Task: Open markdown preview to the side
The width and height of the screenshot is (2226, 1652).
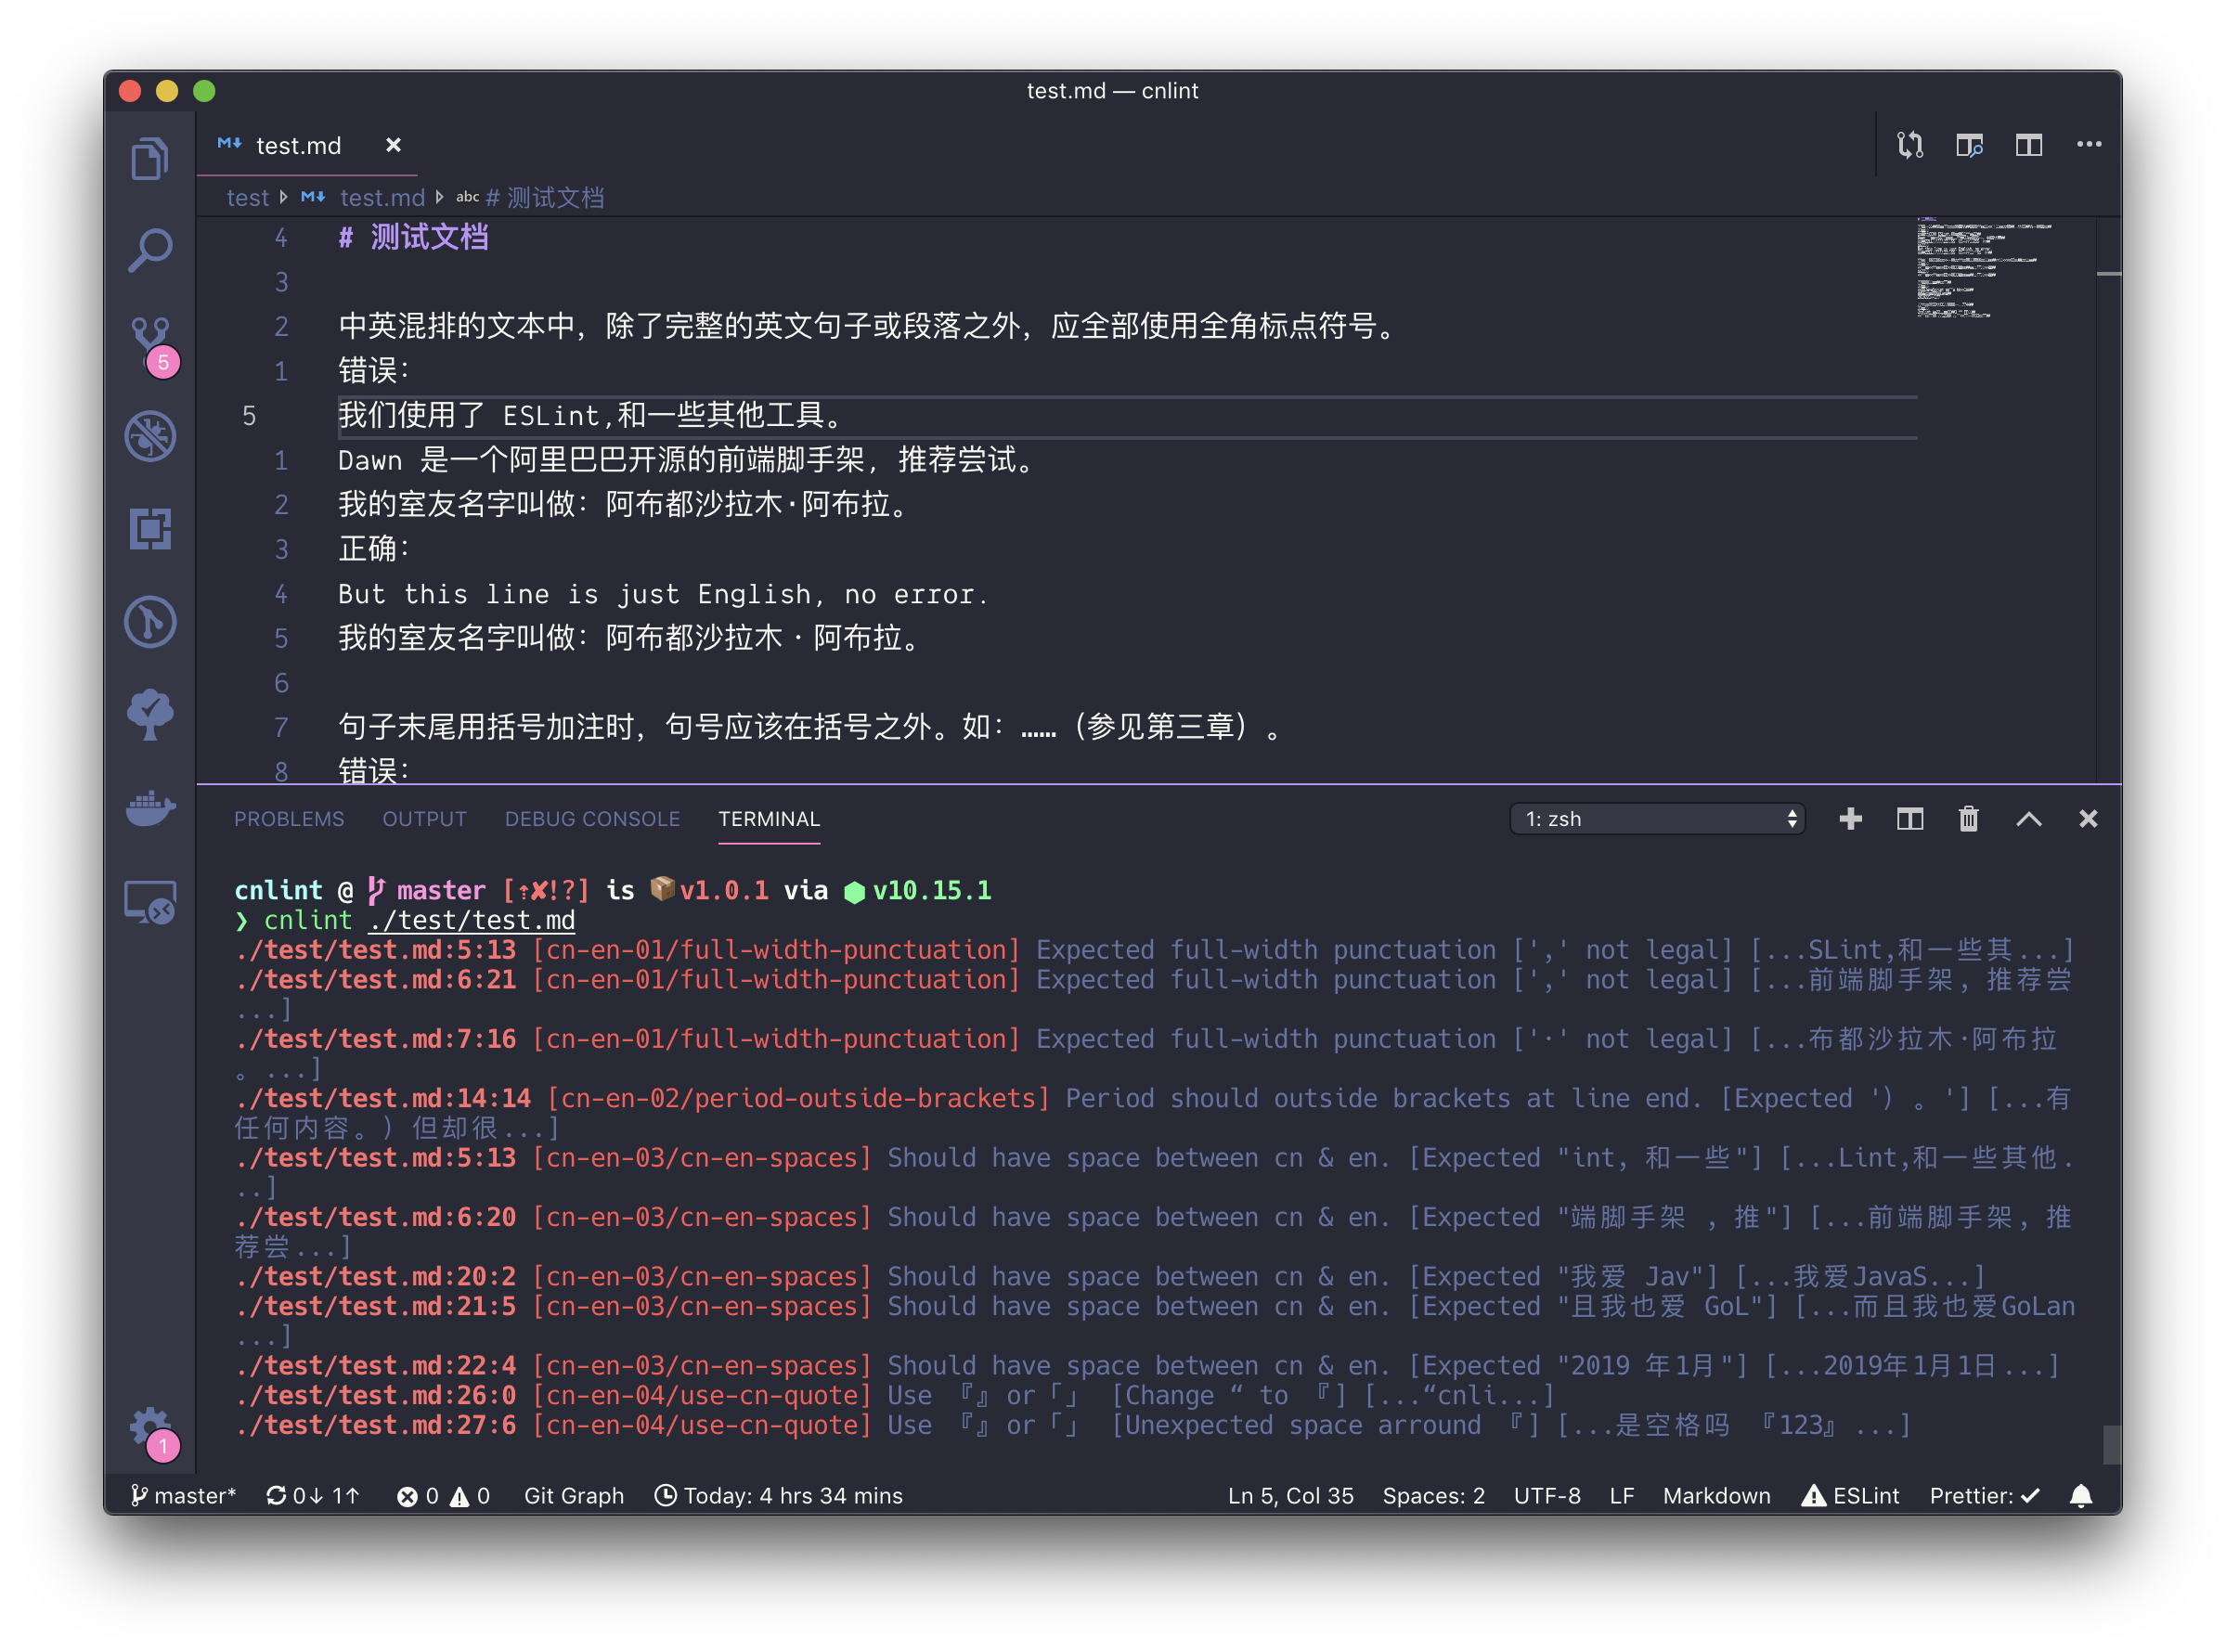Action: pyautogui.click(x=1969, y=145)
